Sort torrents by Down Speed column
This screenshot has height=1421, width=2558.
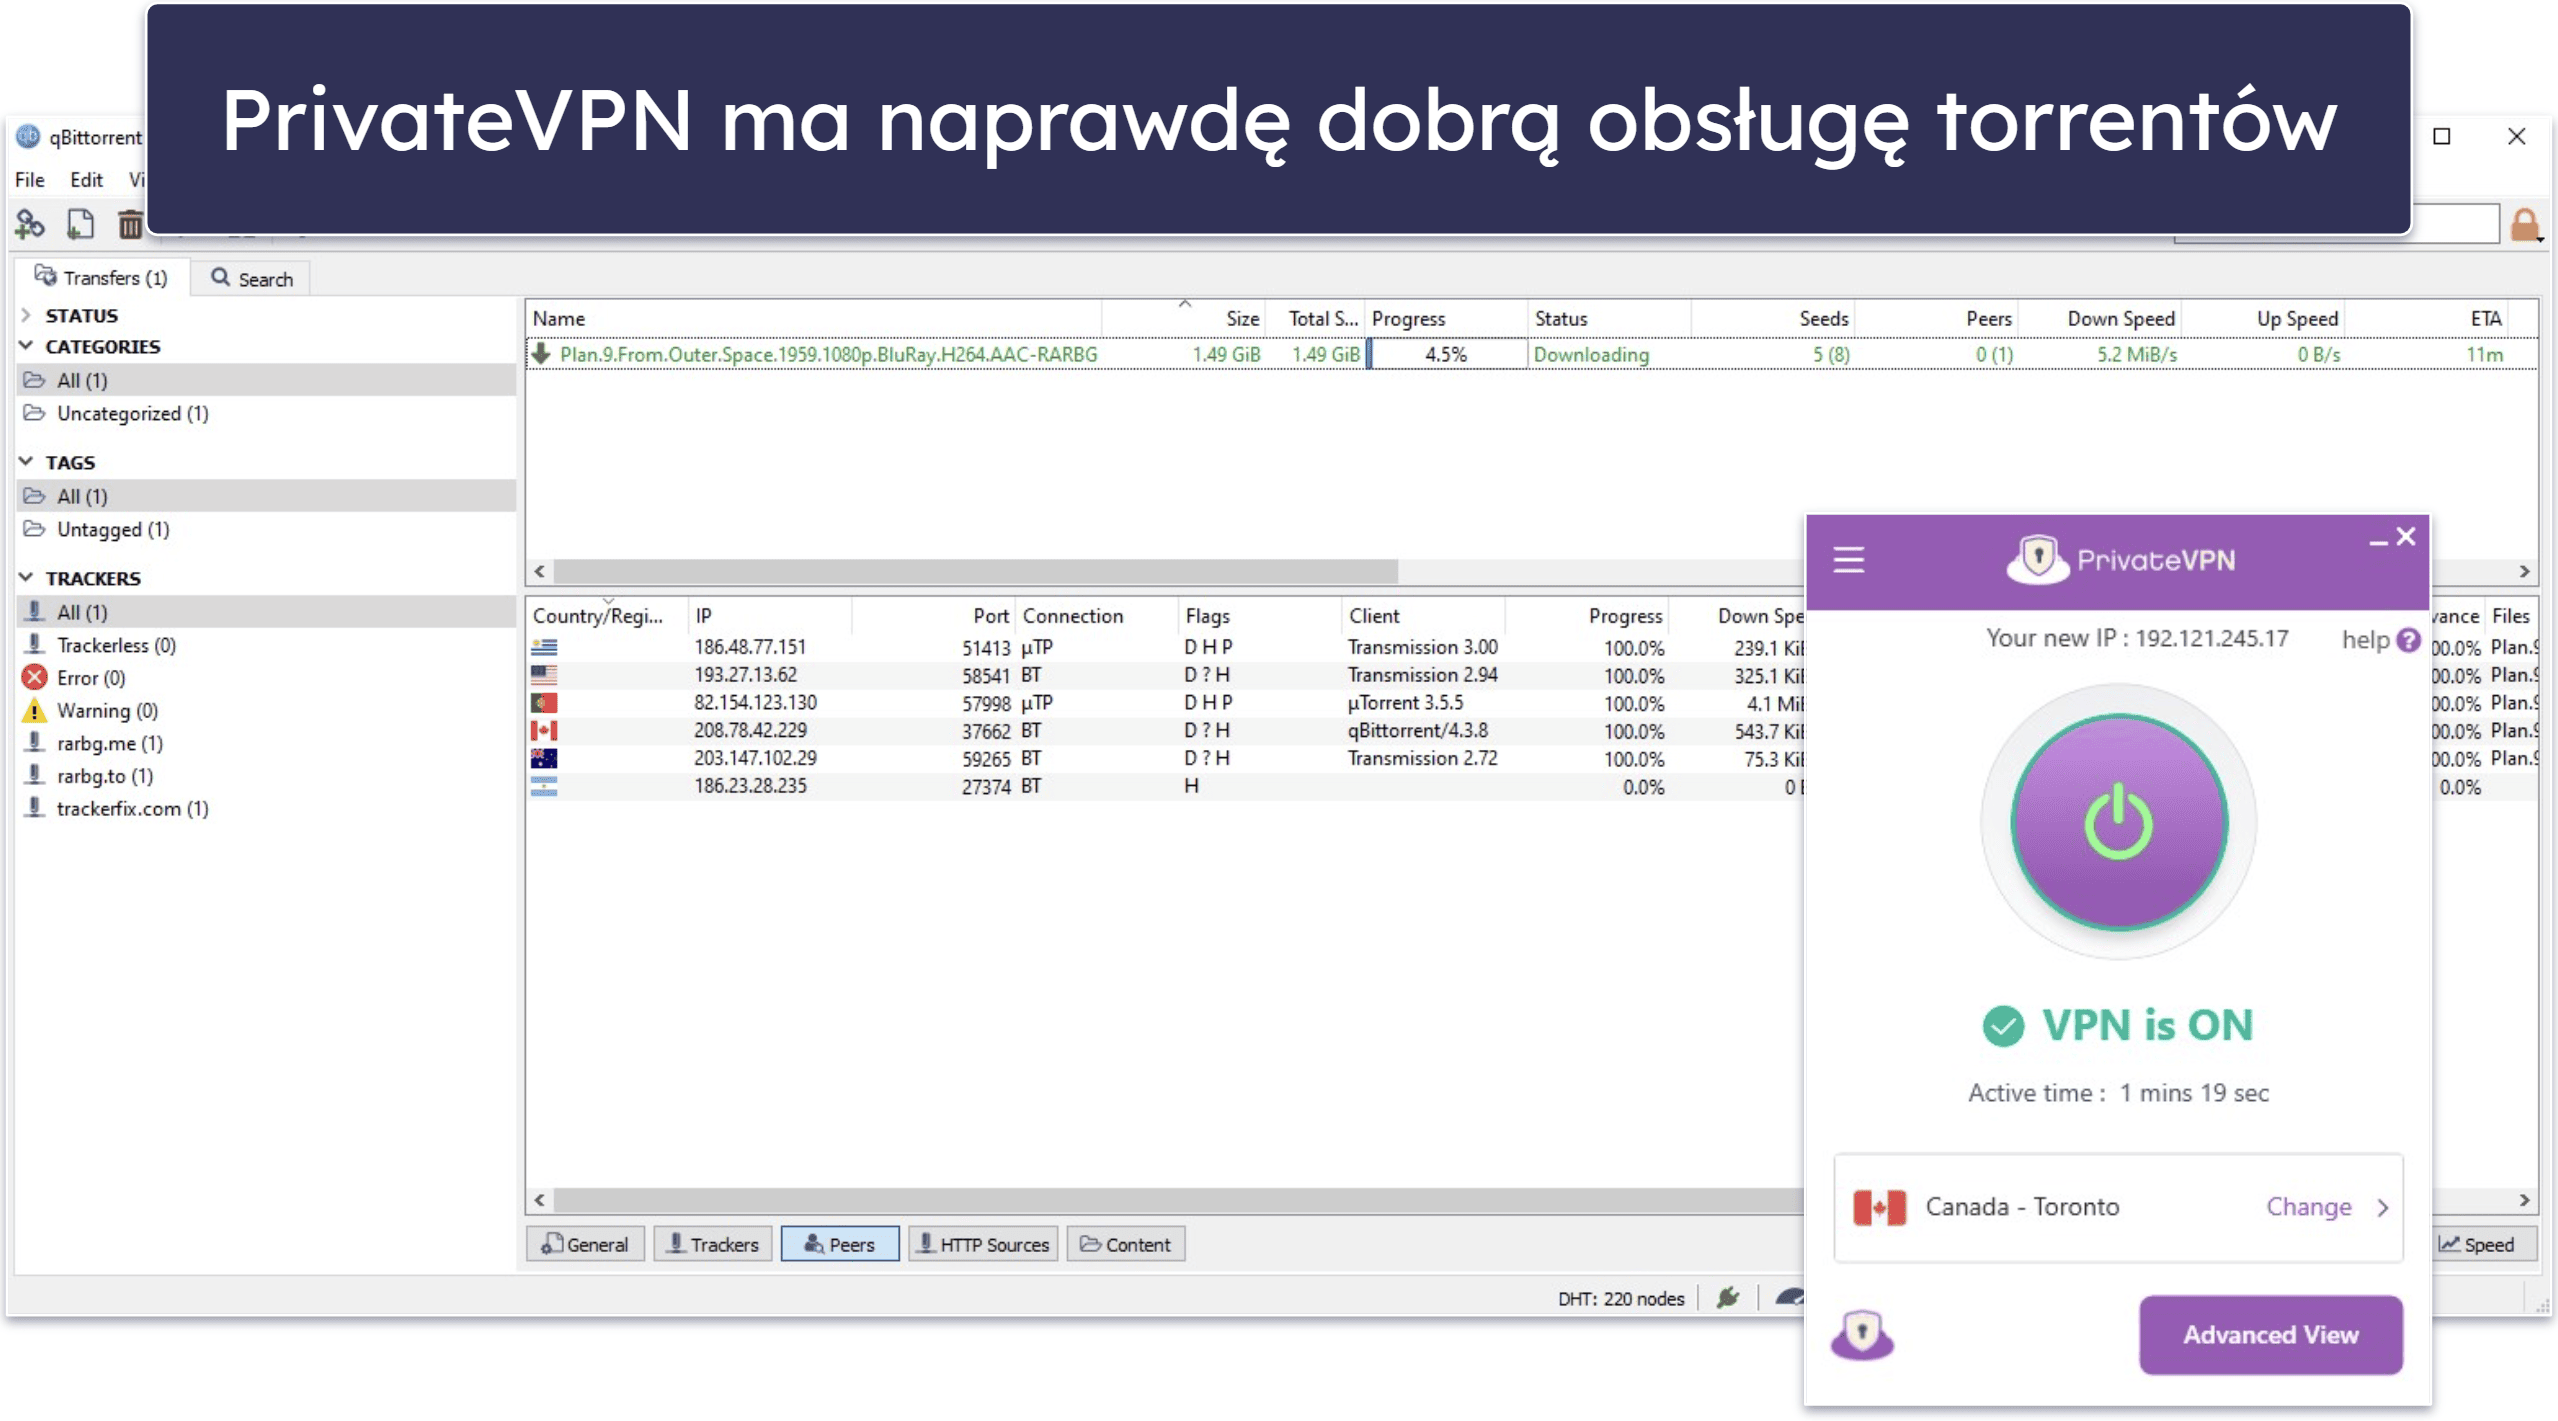tap(2101, 318)
